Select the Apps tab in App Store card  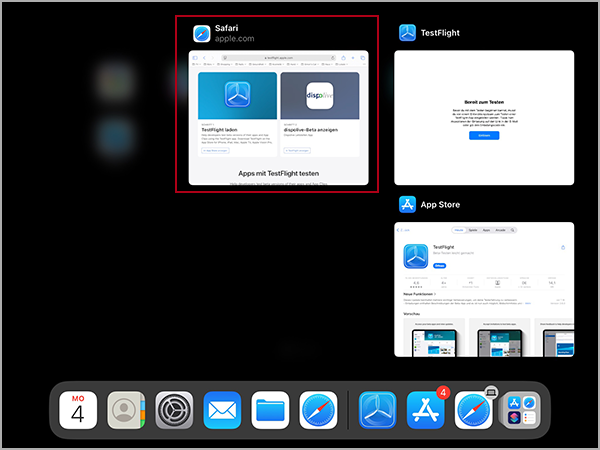[x=486, y=230]
